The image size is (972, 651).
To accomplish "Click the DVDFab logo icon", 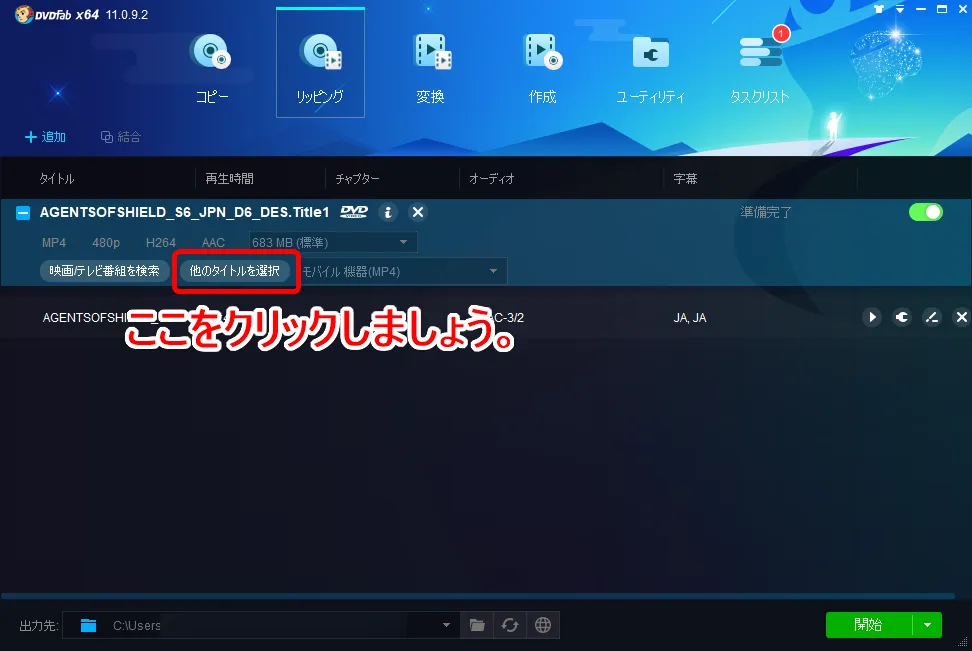I will 24,14.
